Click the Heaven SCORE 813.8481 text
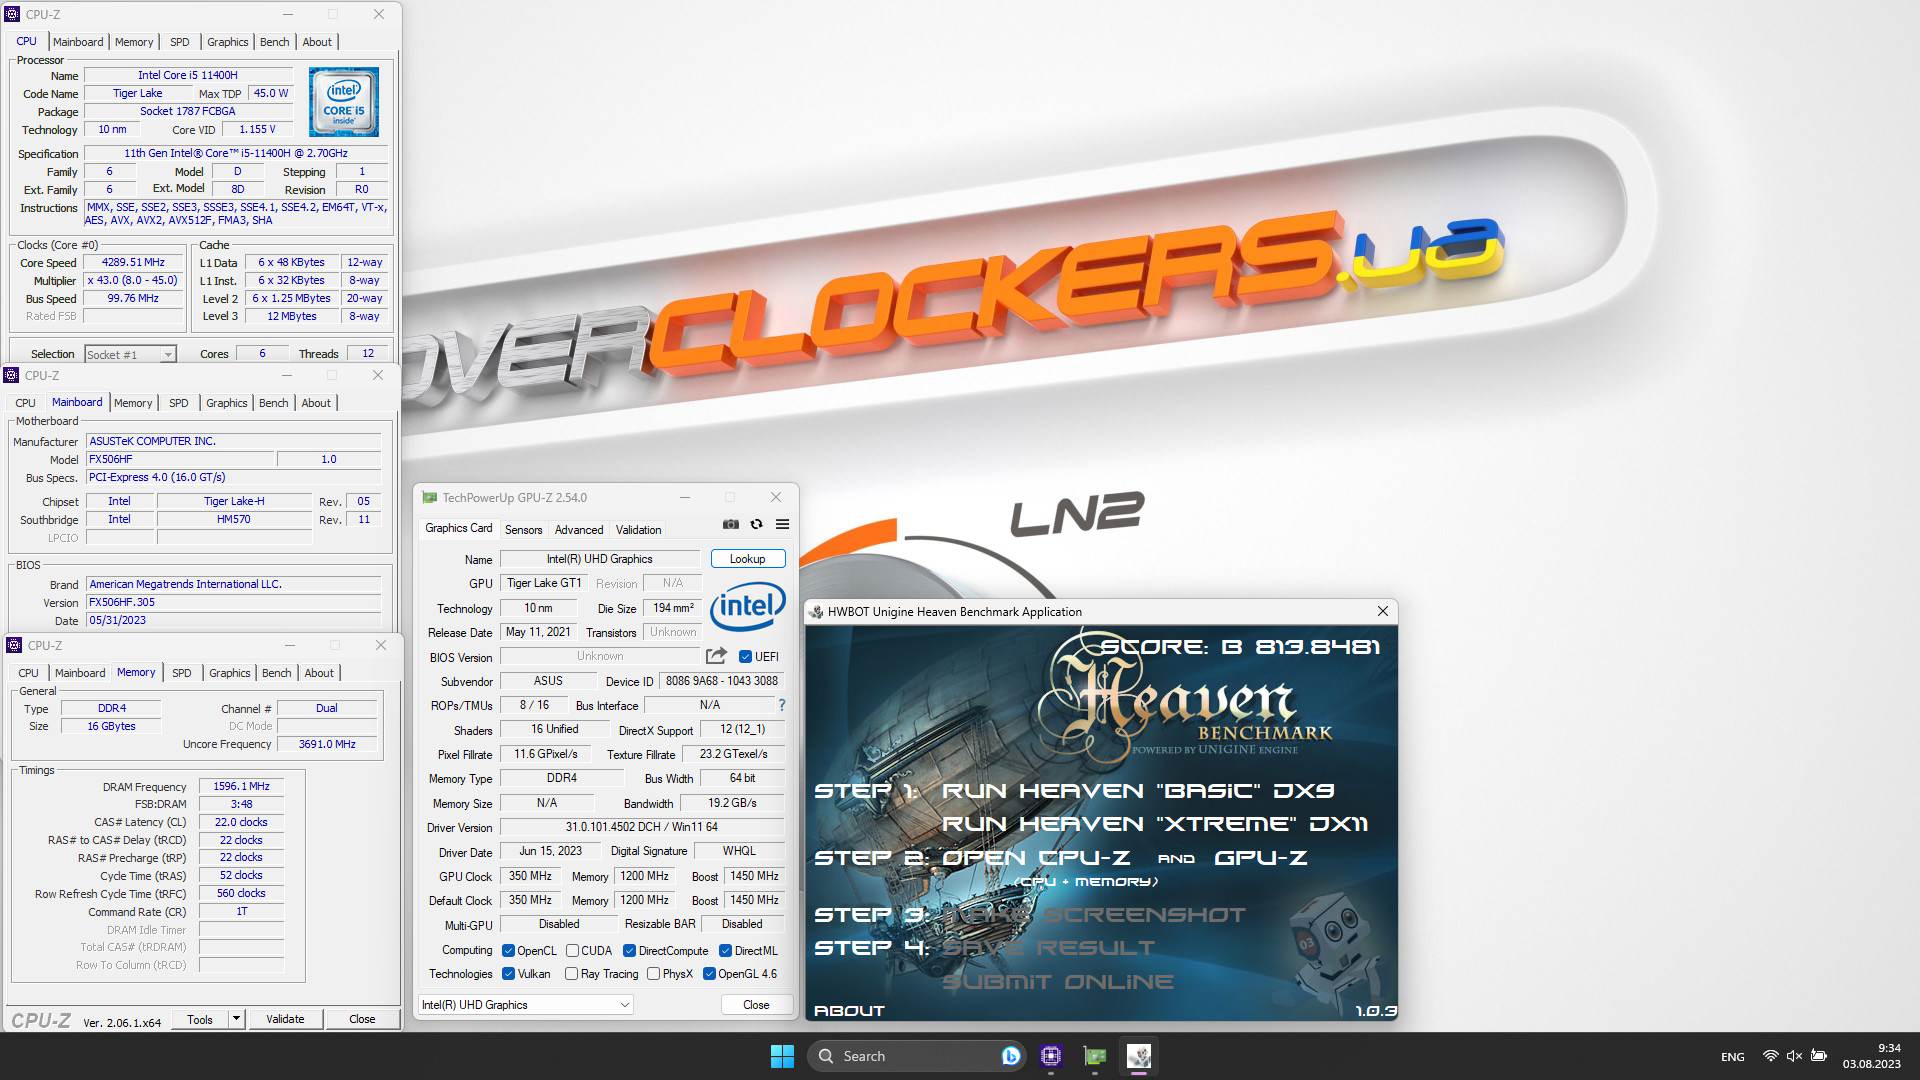Screen dimensions: 1920x1080 click(x=1240, y=647)
